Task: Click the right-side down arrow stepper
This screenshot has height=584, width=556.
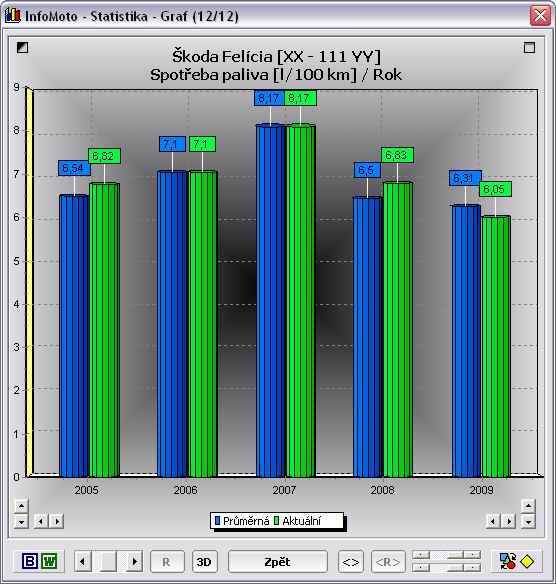Action: coord(528,522)
